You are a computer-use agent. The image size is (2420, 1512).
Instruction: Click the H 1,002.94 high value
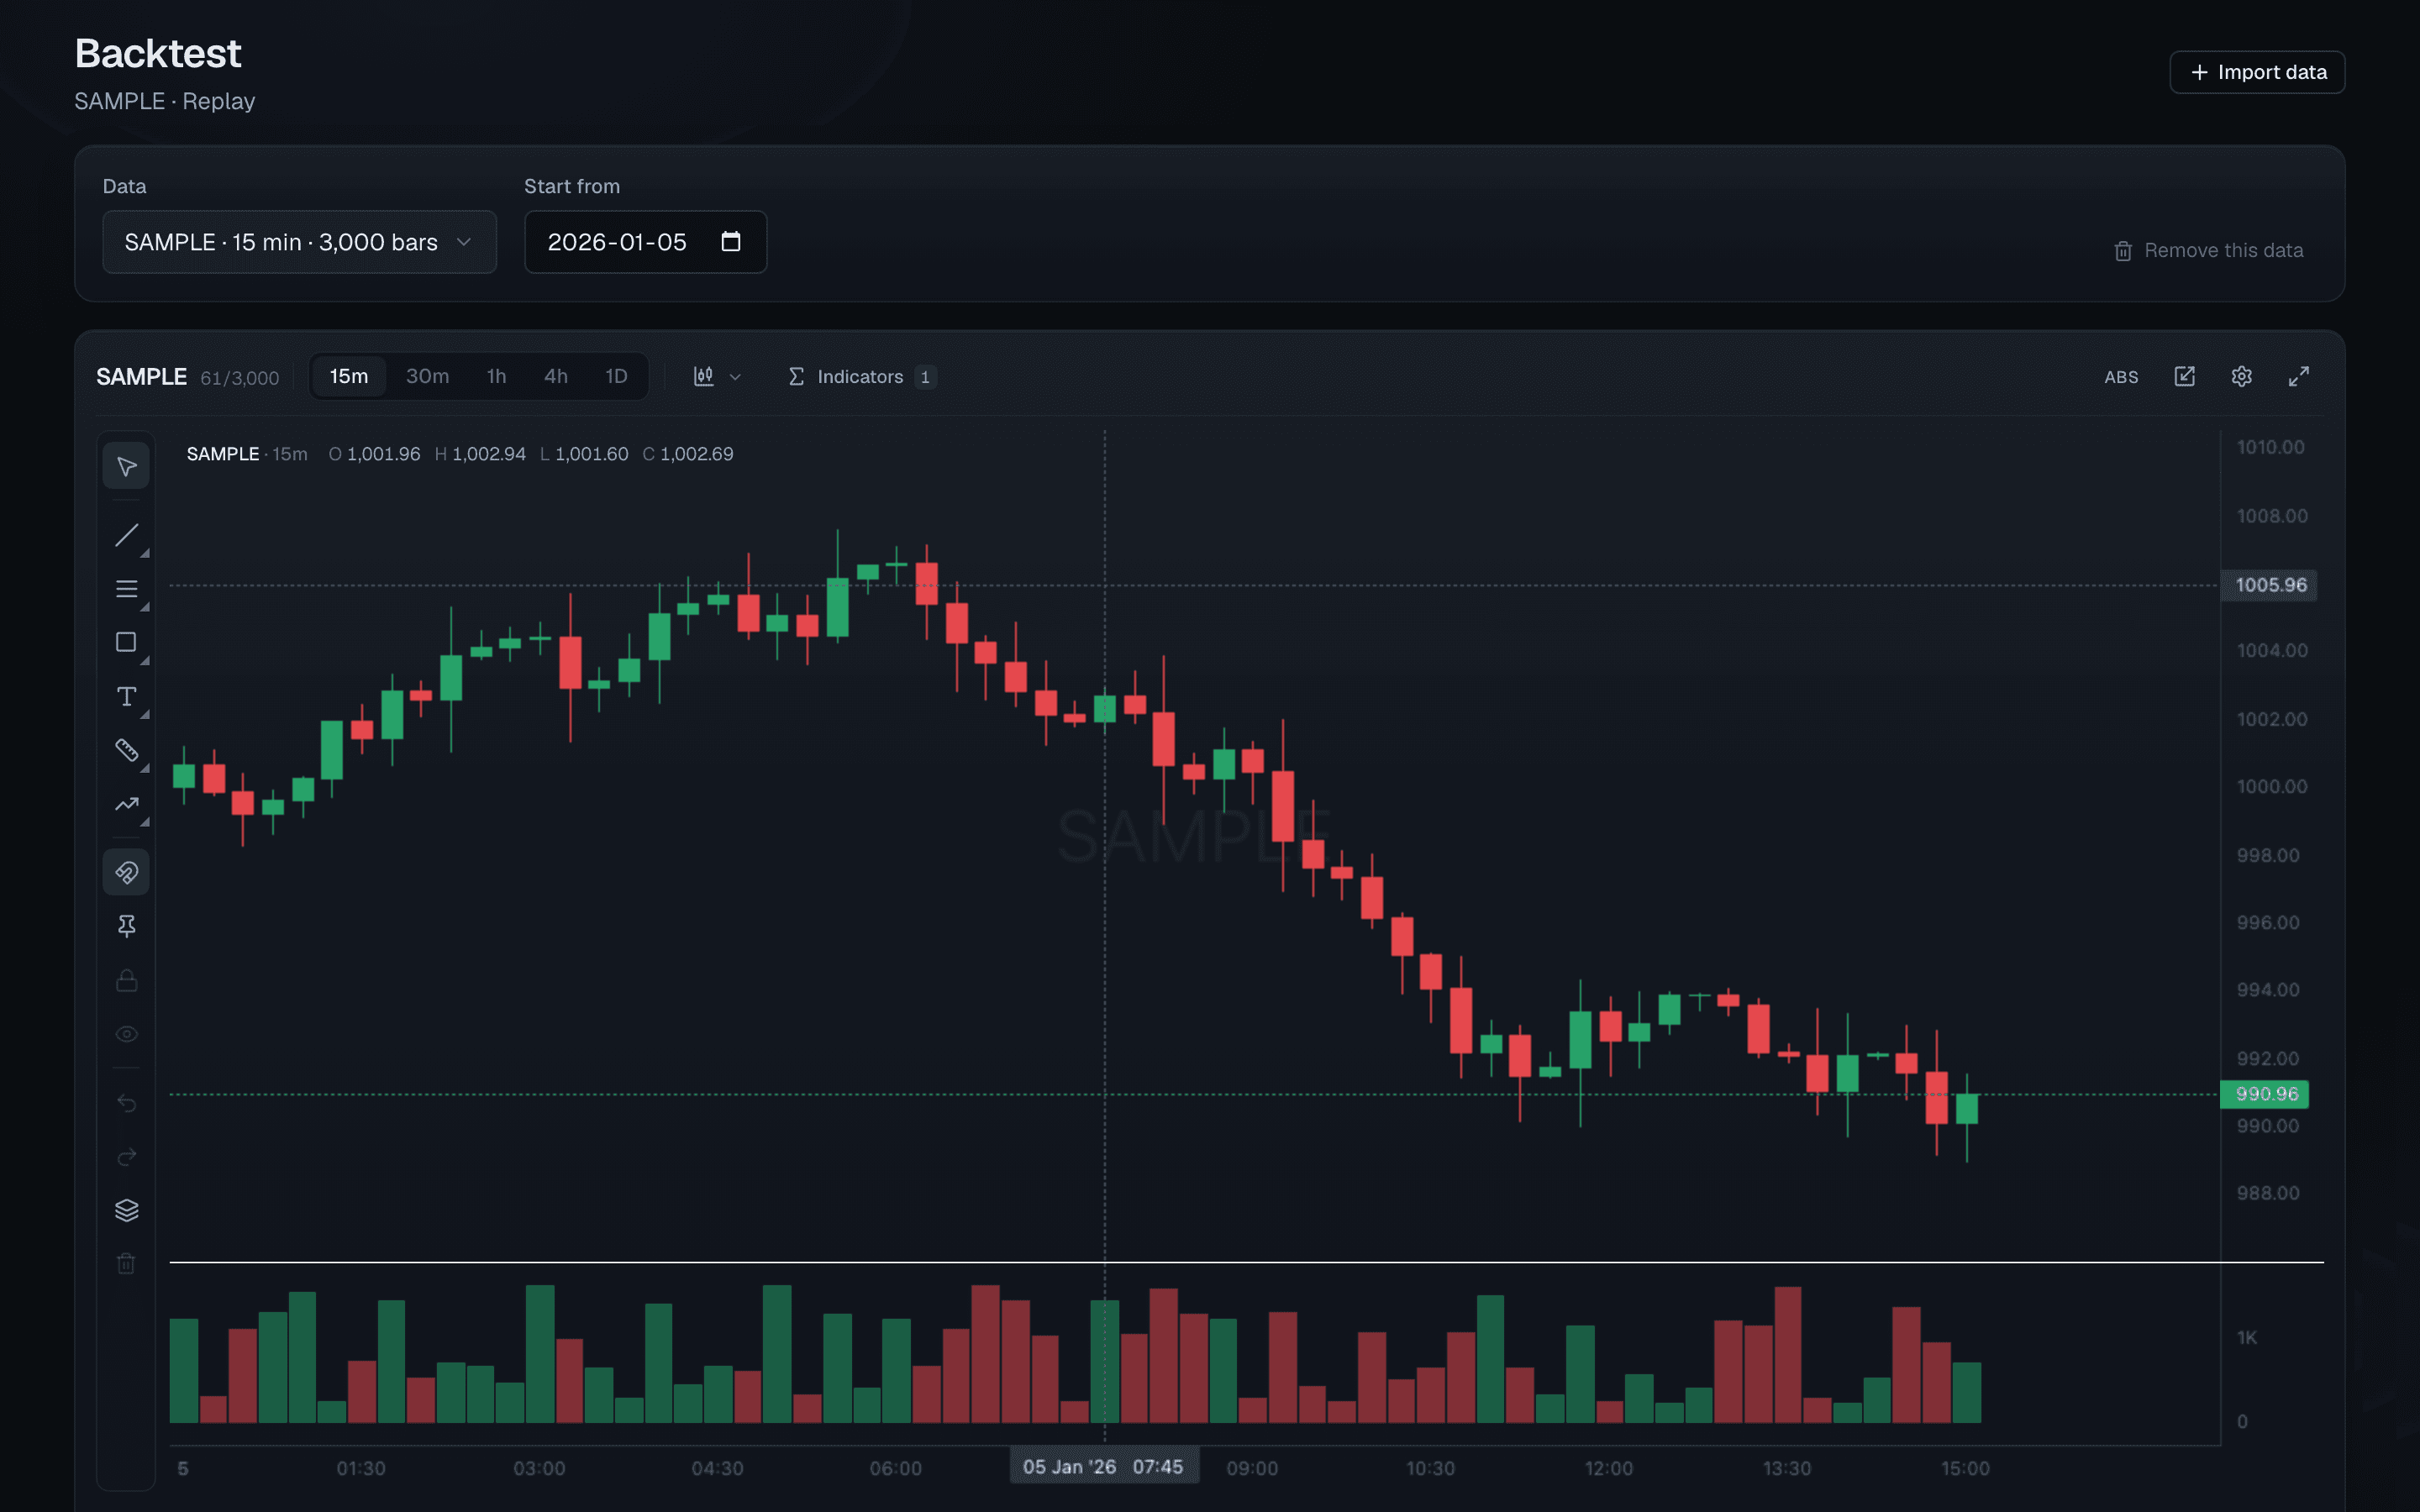click(480, 454)
